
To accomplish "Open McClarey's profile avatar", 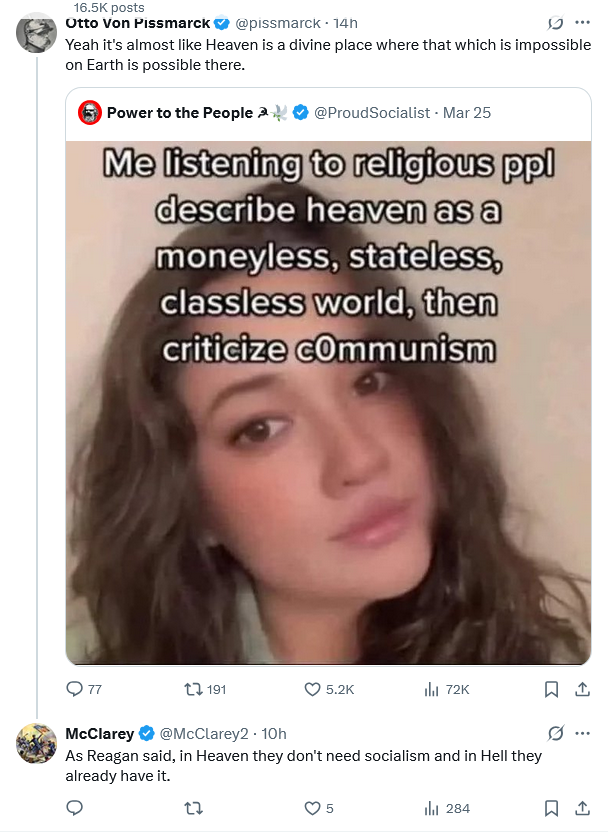I will point(37,745).
